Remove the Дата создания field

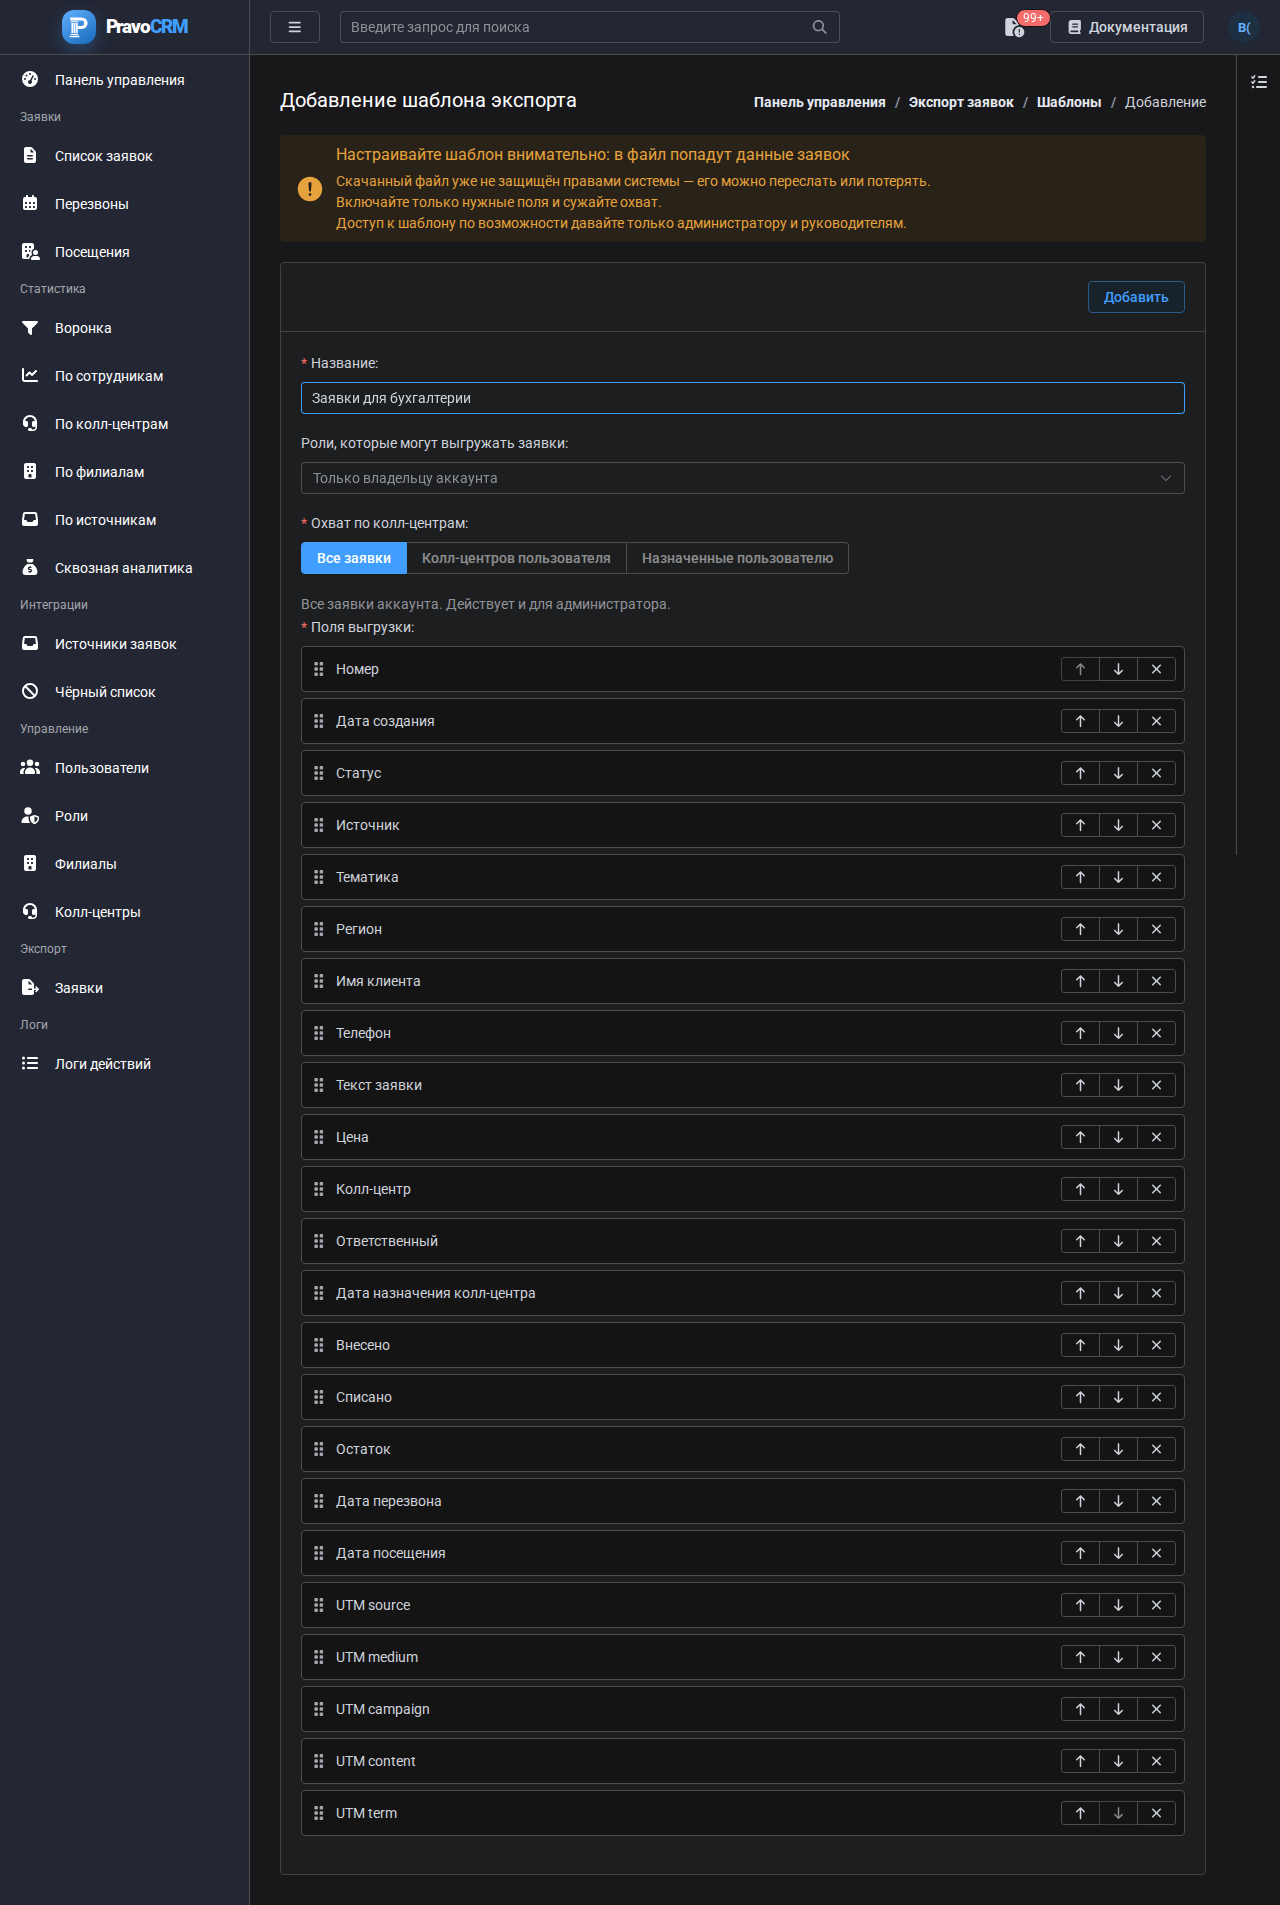(1156, 721)
